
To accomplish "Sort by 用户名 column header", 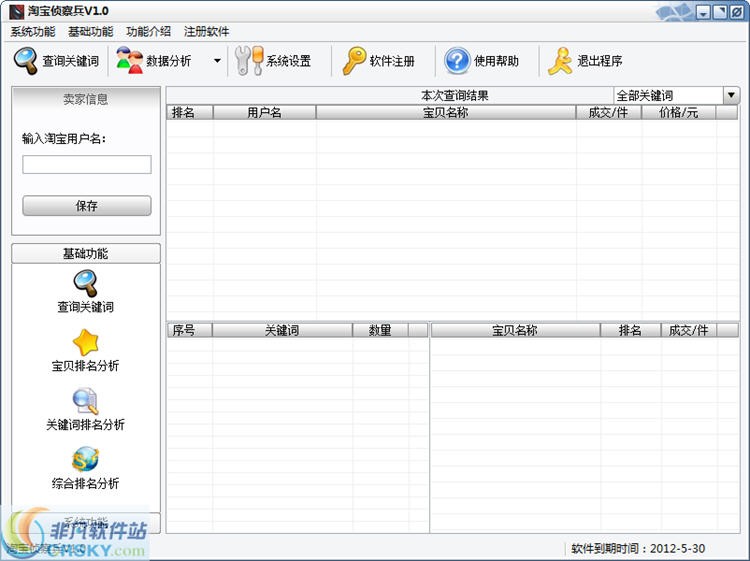I will [x=265, y=113].
